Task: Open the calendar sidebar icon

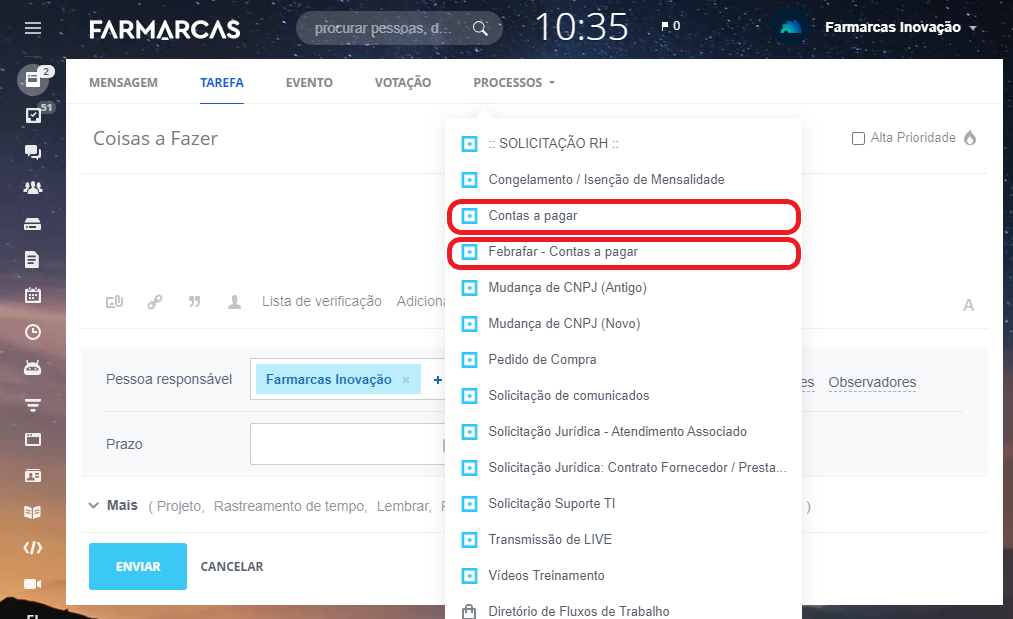Action: point(33,295)
